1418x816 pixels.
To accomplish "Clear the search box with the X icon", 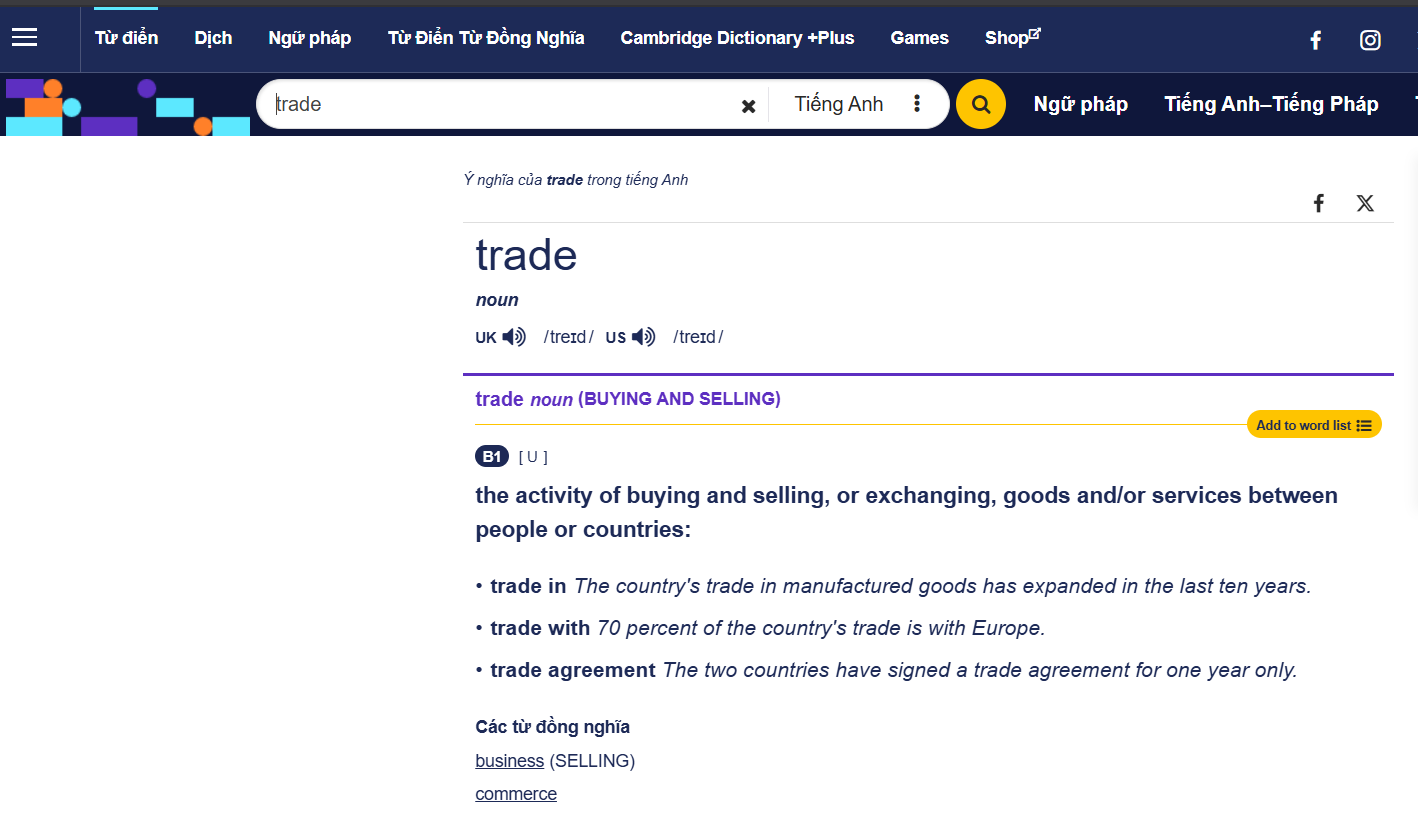I will click(748, 106).
